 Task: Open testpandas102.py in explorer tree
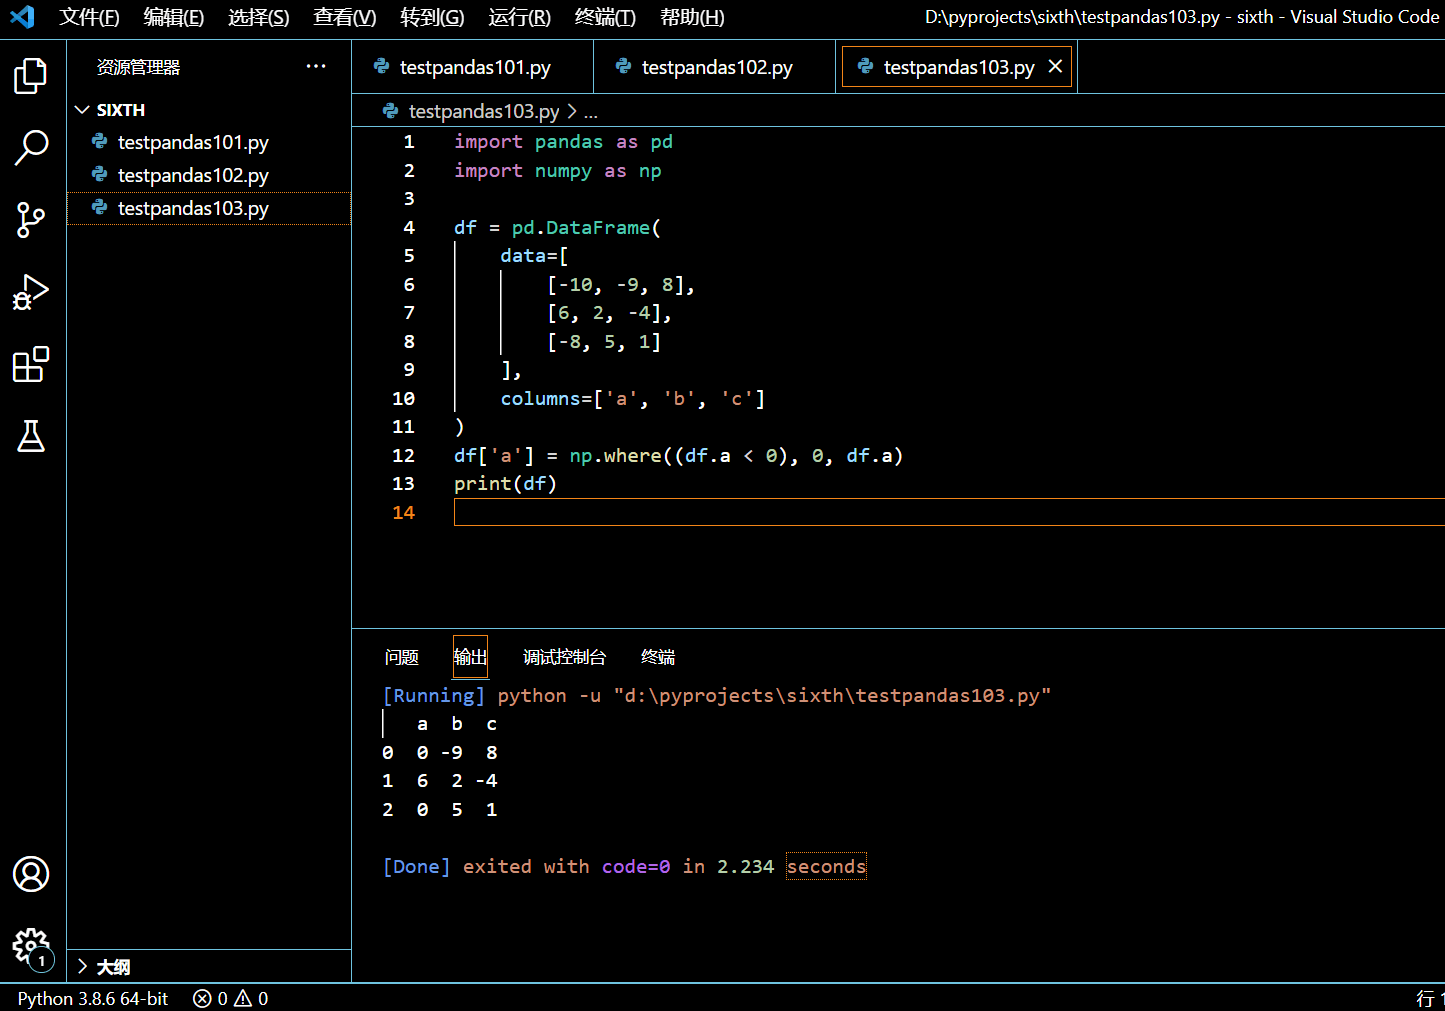(x=209, y=175)
